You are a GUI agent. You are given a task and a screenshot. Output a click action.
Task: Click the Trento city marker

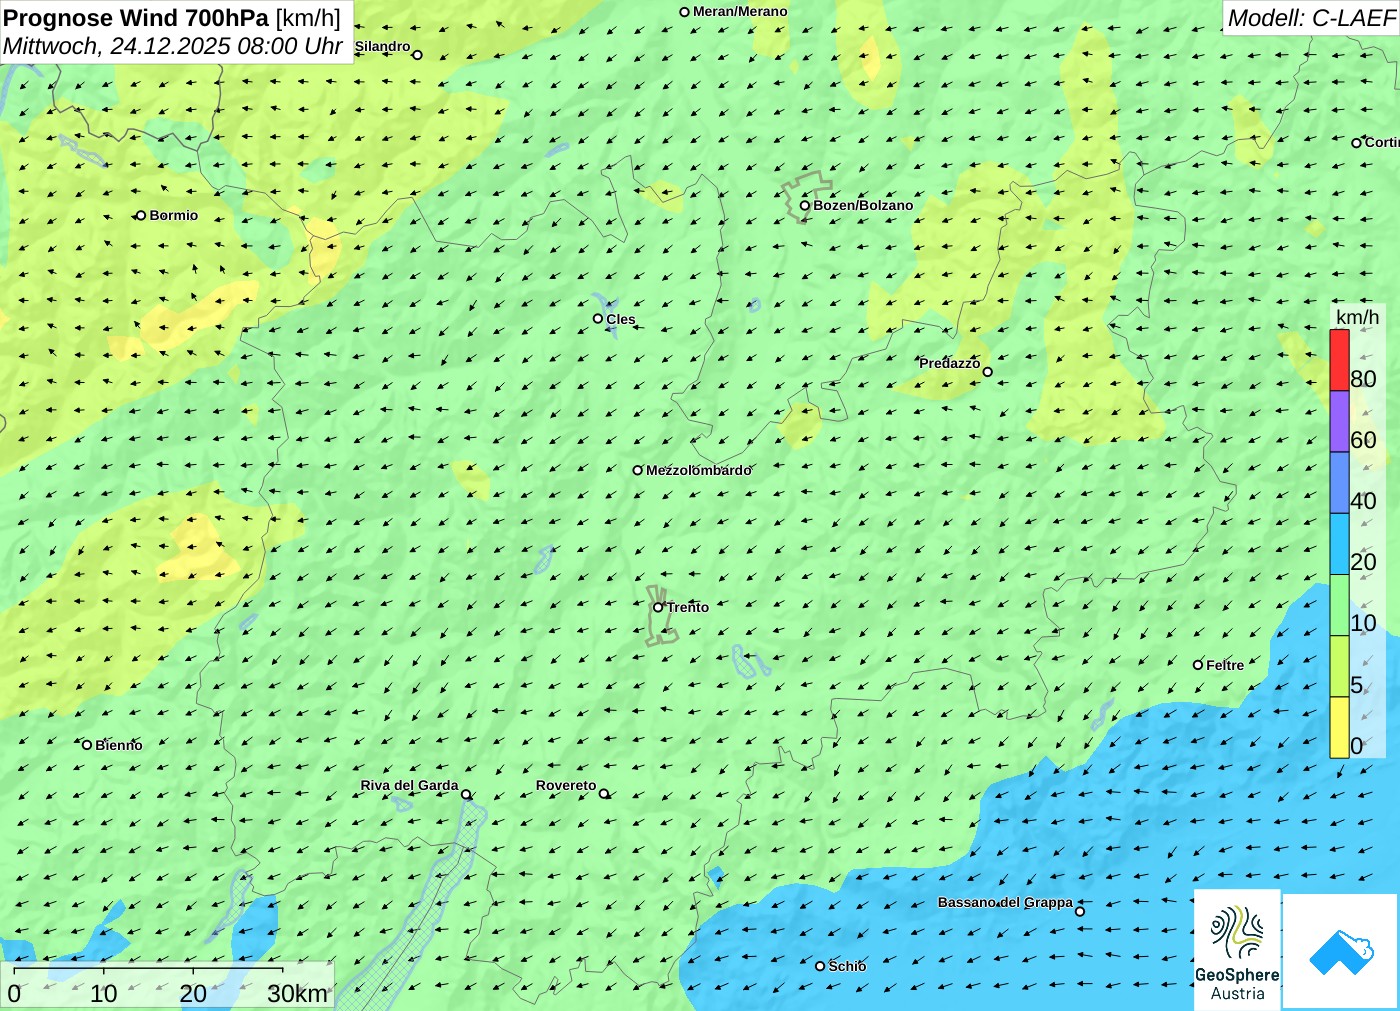tap(658, 607)
